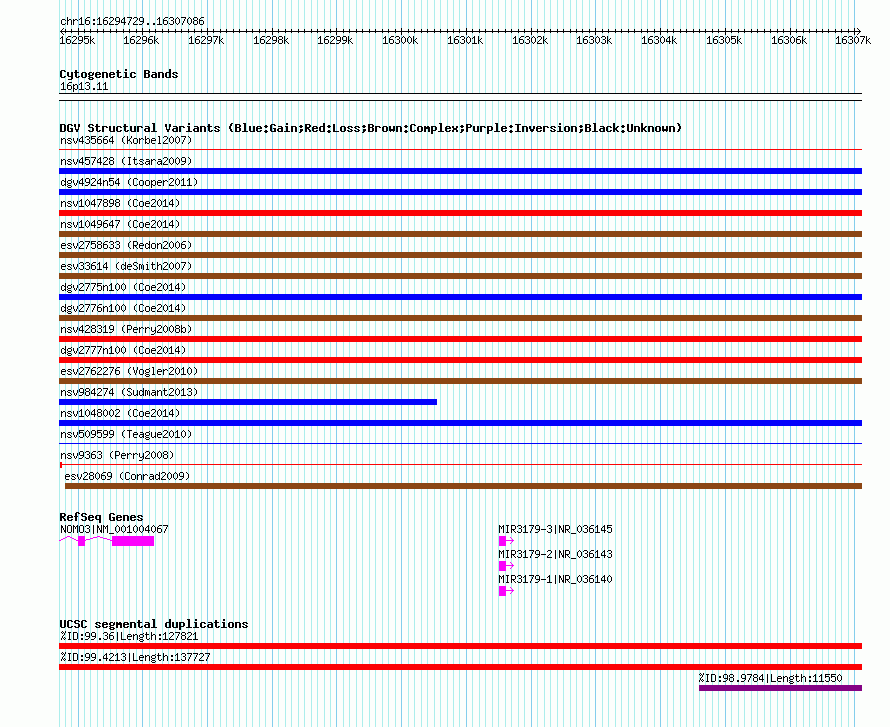Click the 16307k ruler tick label
Image resolution: width=890 pixels, height=727 pixels.
[x=853, y=40]
